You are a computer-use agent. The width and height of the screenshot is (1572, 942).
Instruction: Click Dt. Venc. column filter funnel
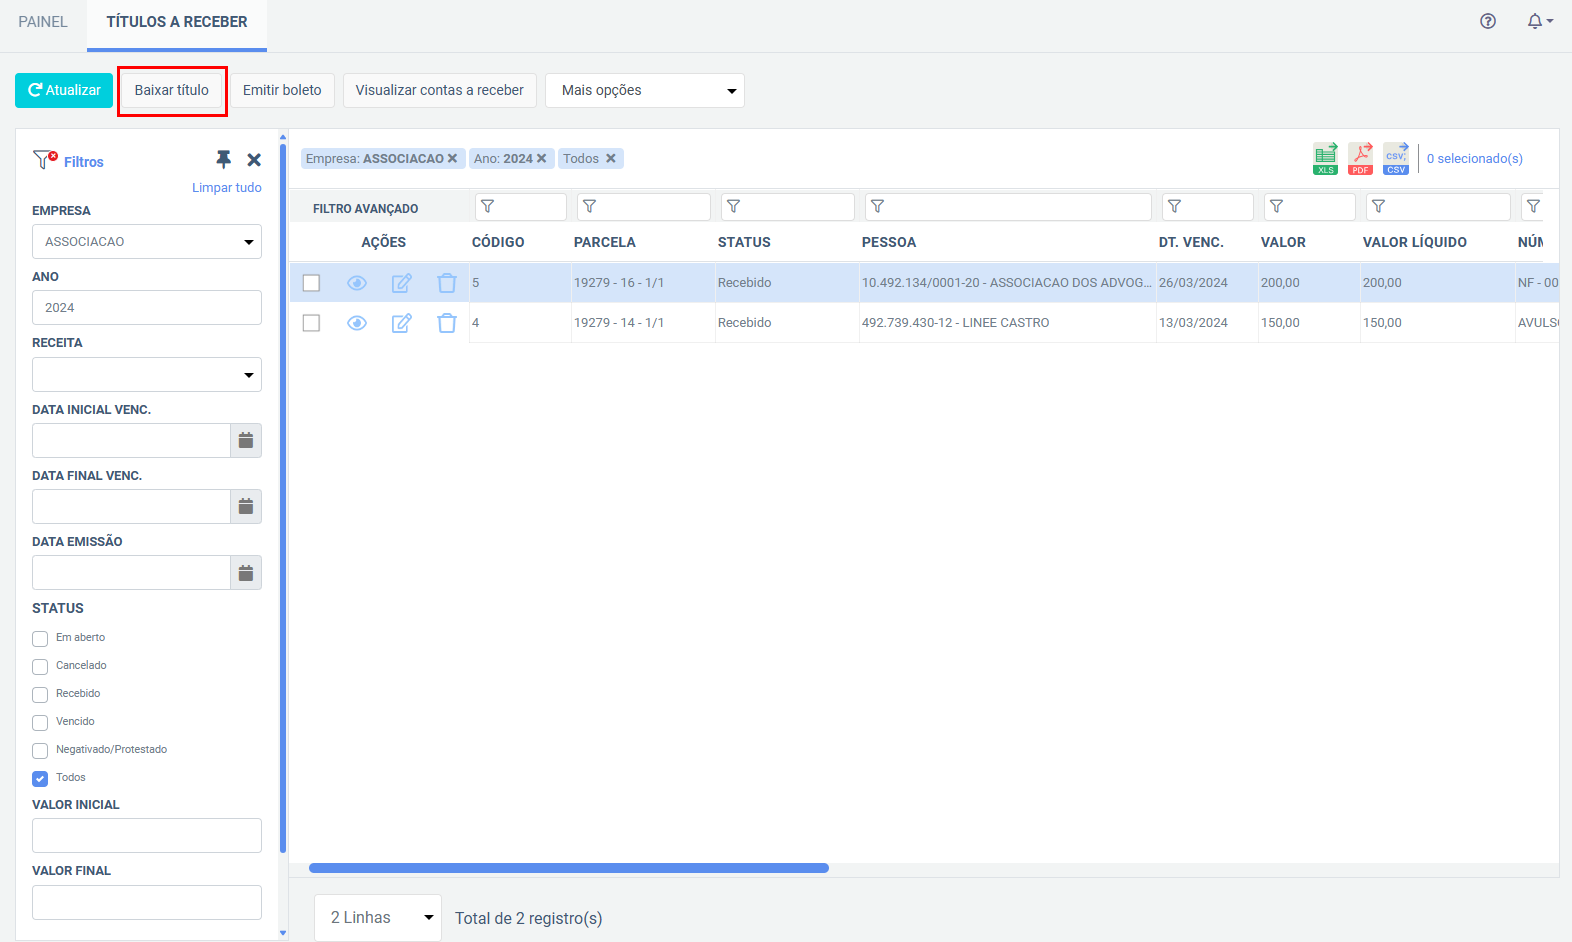point(1174,206)
